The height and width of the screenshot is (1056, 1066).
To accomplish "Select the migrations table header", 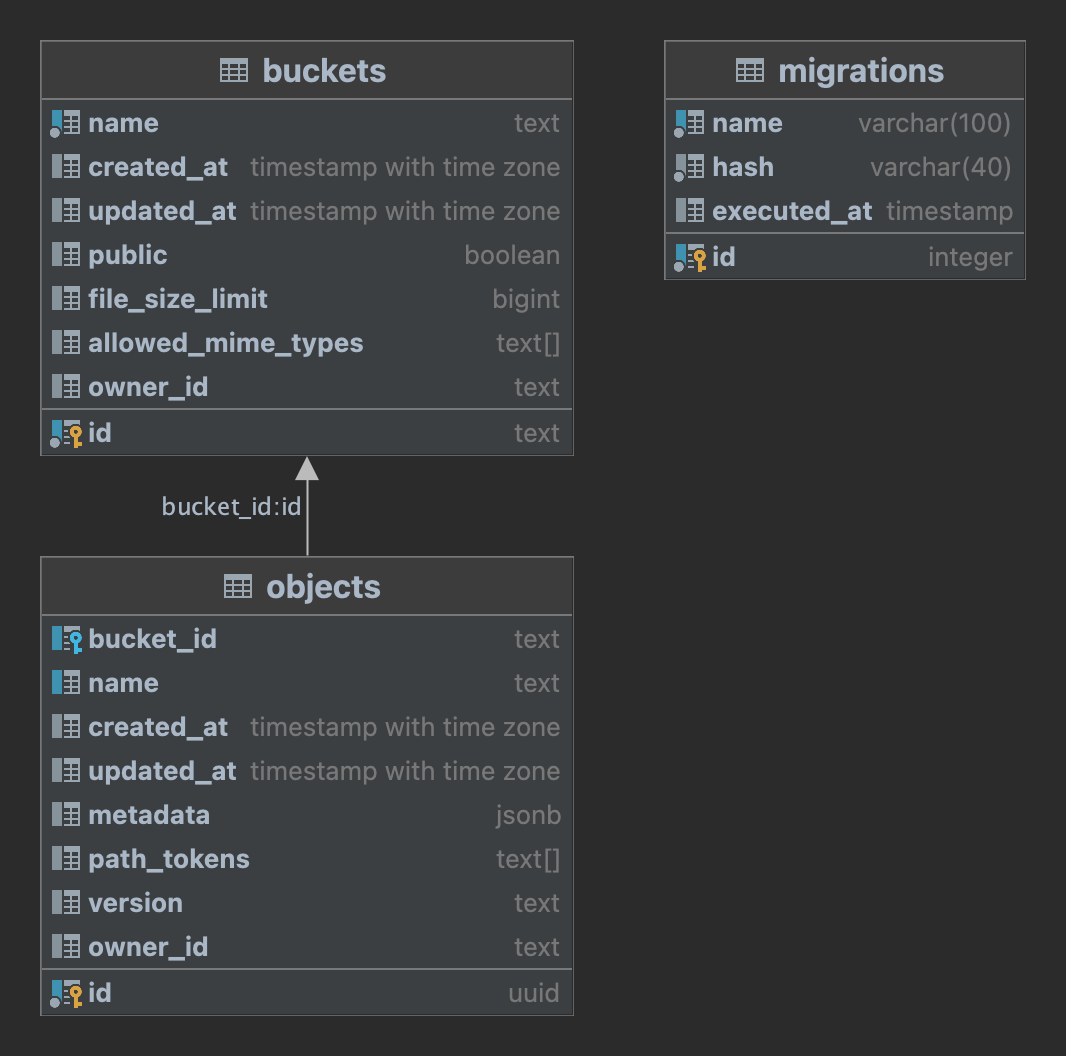I will click(x=844, y=70).
